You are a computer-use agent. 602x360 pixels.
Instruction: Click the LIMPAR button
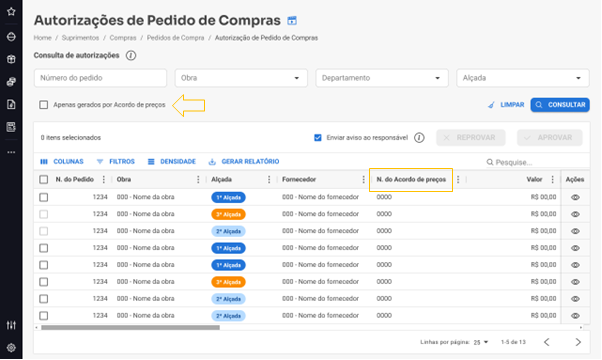pyautogui.click(x=506, y=105)
